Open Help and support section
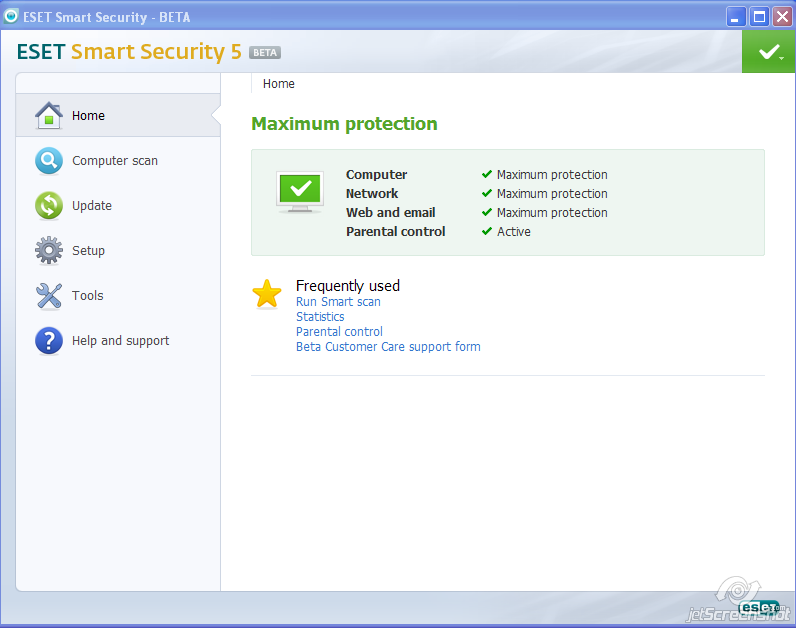 tap(118, 340)
